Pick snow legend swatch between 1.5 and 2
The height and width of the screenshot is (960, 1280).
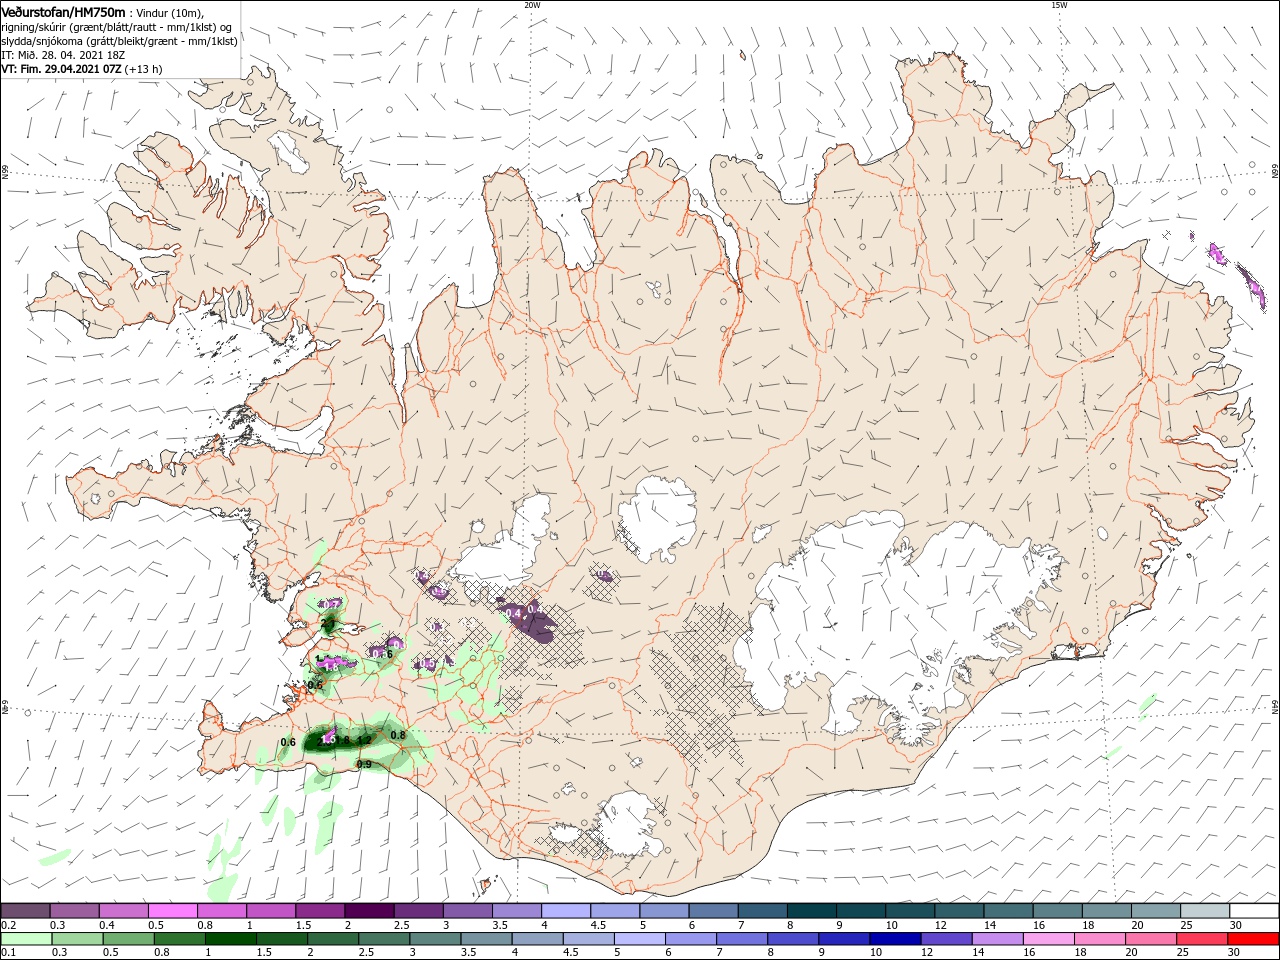pos(320,911)
